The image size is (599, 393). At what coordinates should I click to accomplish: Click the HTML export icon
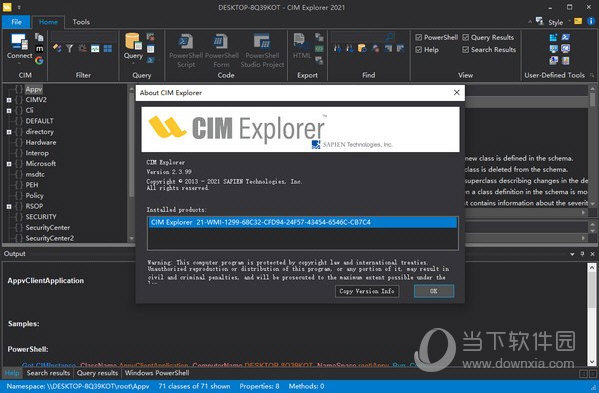coord(300,41)
